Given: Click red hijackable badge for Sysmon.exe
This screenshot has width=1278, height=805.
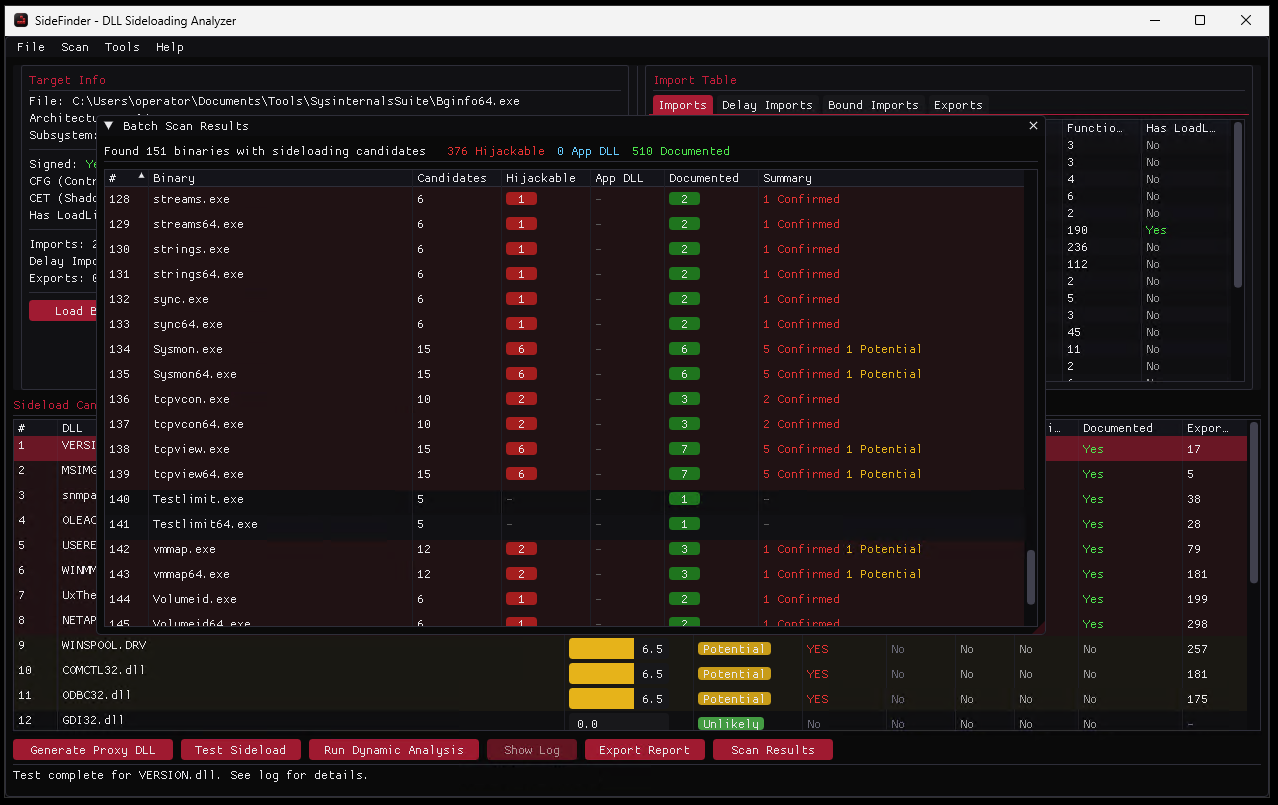Looking at the screenshot, I should (521, 349).
